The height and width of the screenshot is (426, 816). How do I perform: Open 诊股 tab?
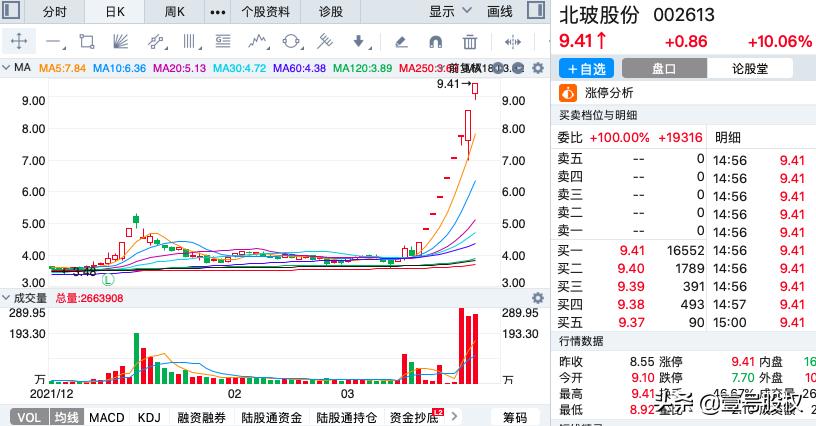(330, 11)
